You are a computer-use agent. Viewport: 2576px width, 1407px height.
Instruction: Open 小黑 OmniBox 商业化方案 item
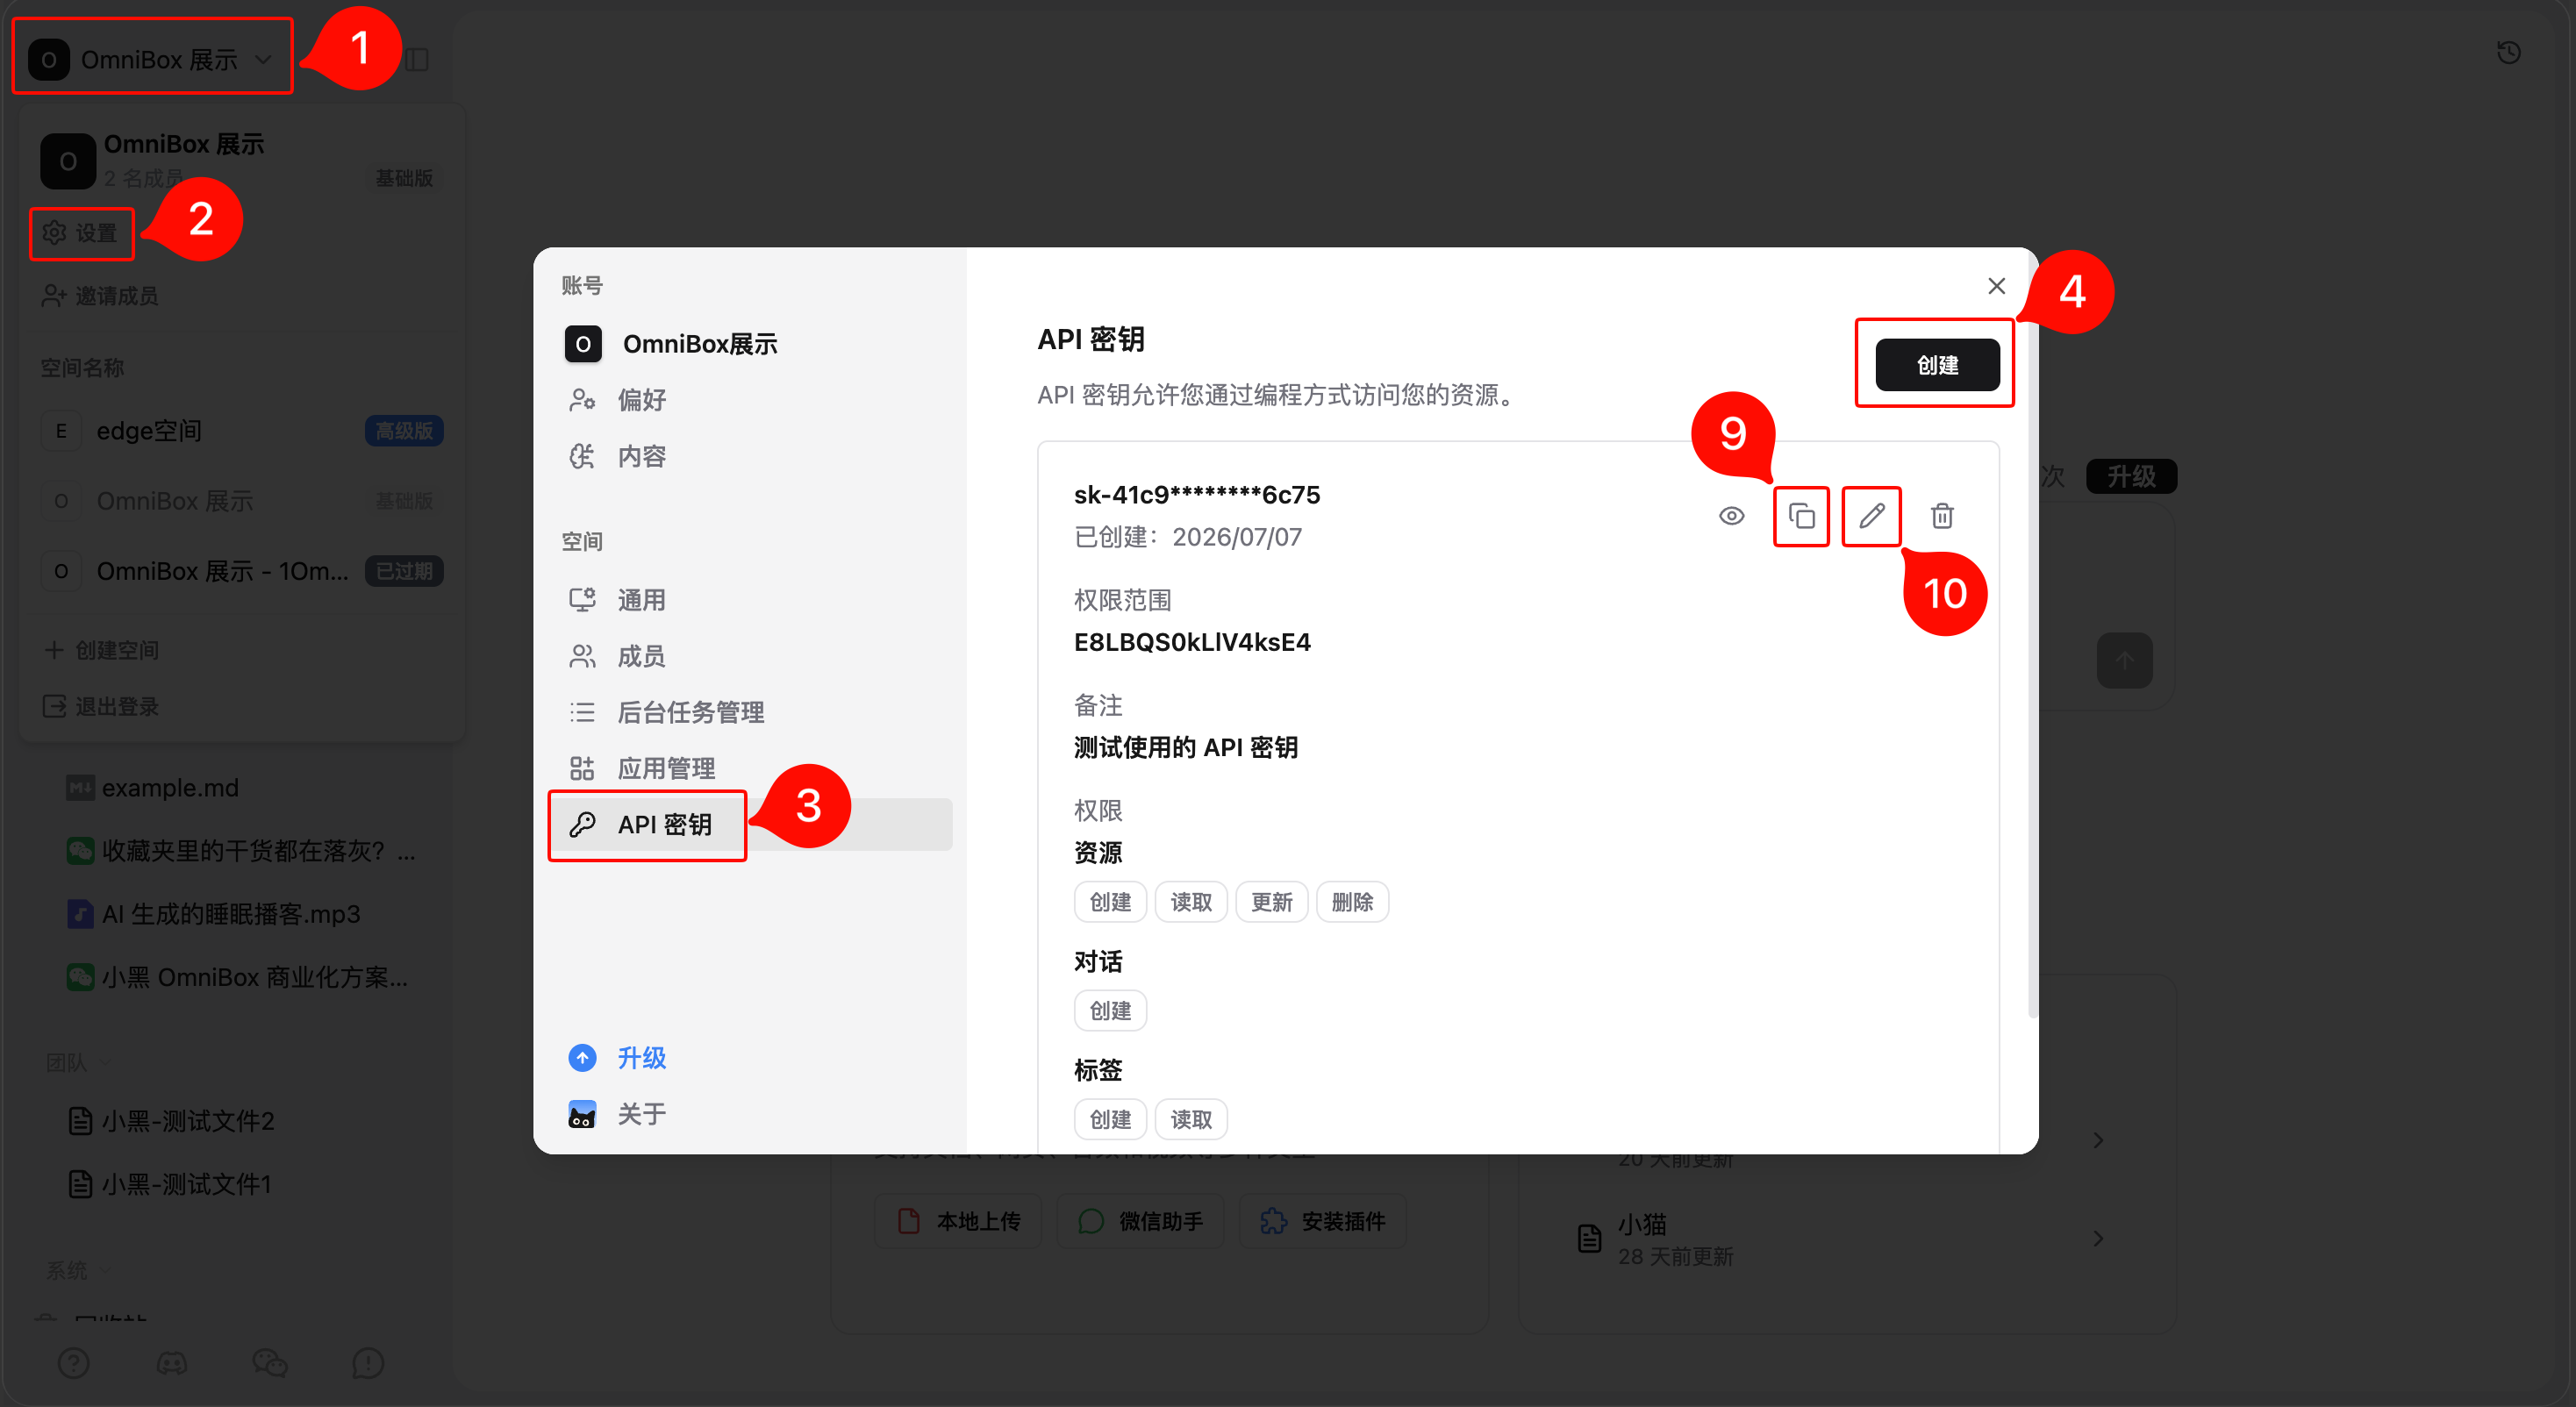coord(238,977)
